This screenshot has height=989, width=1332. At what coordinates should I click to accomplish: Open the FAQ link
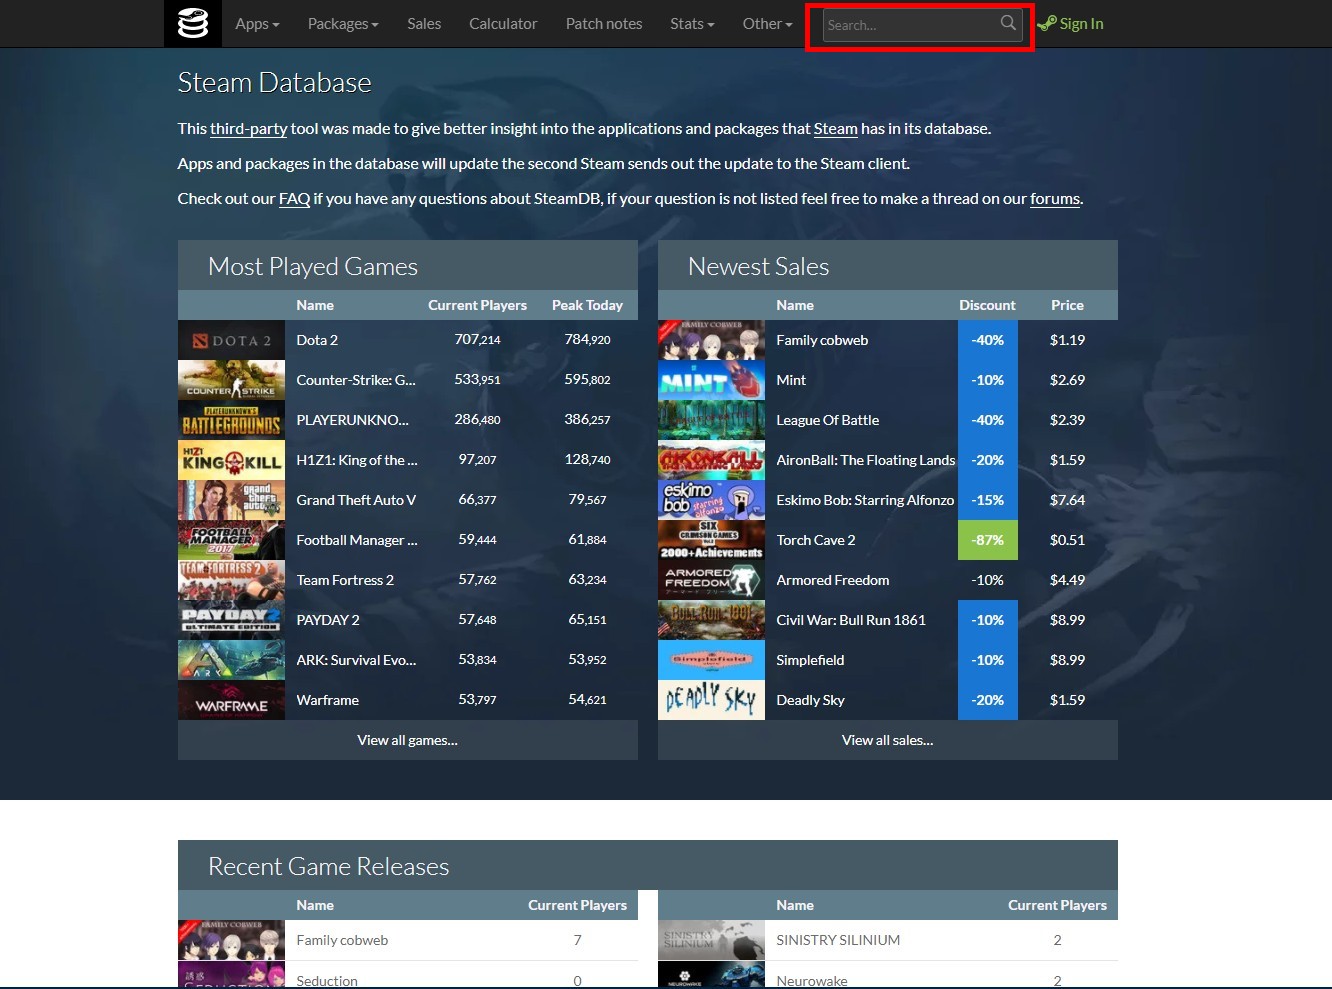[294, 198]
